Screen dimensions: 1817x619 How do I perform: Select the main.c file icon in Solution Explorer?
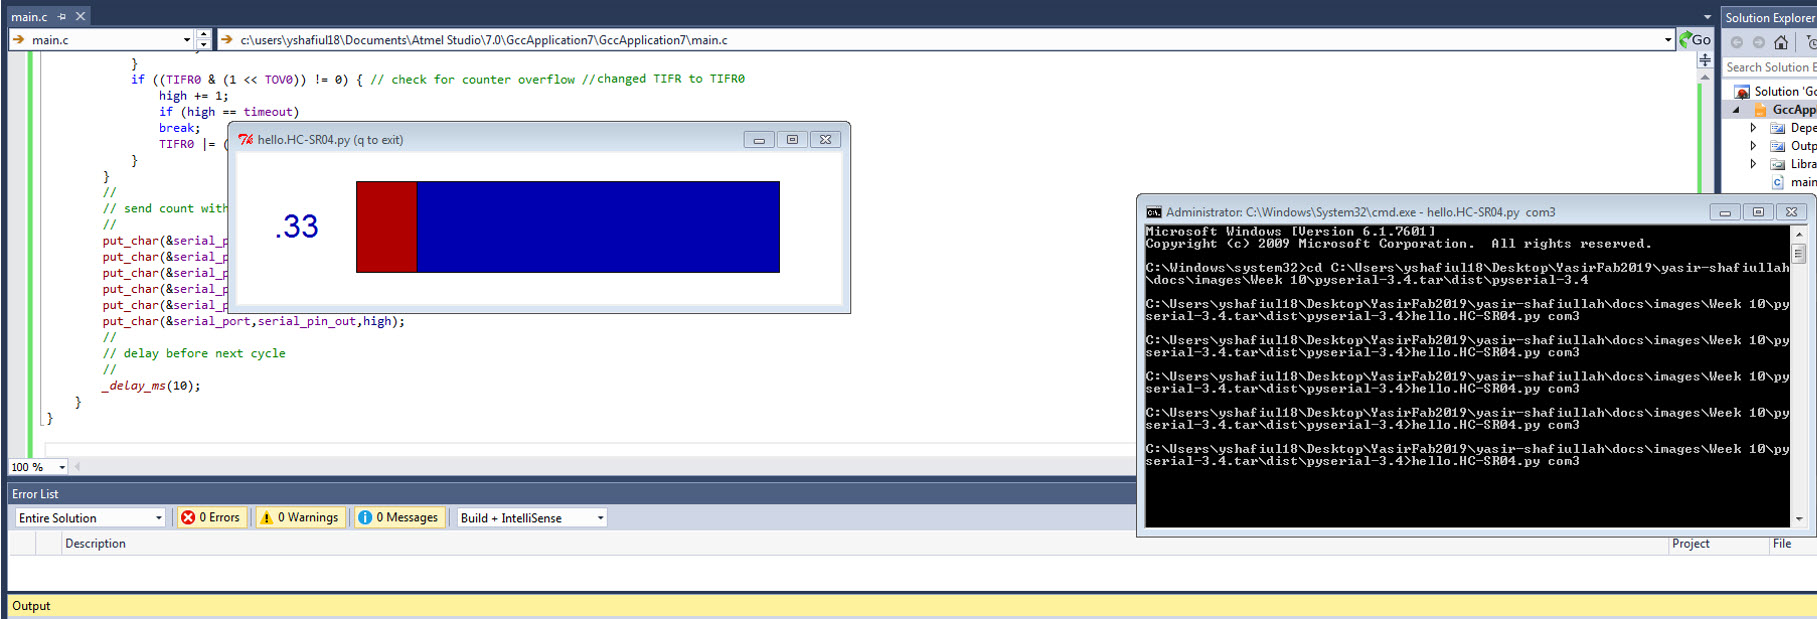click(1777, 182)
